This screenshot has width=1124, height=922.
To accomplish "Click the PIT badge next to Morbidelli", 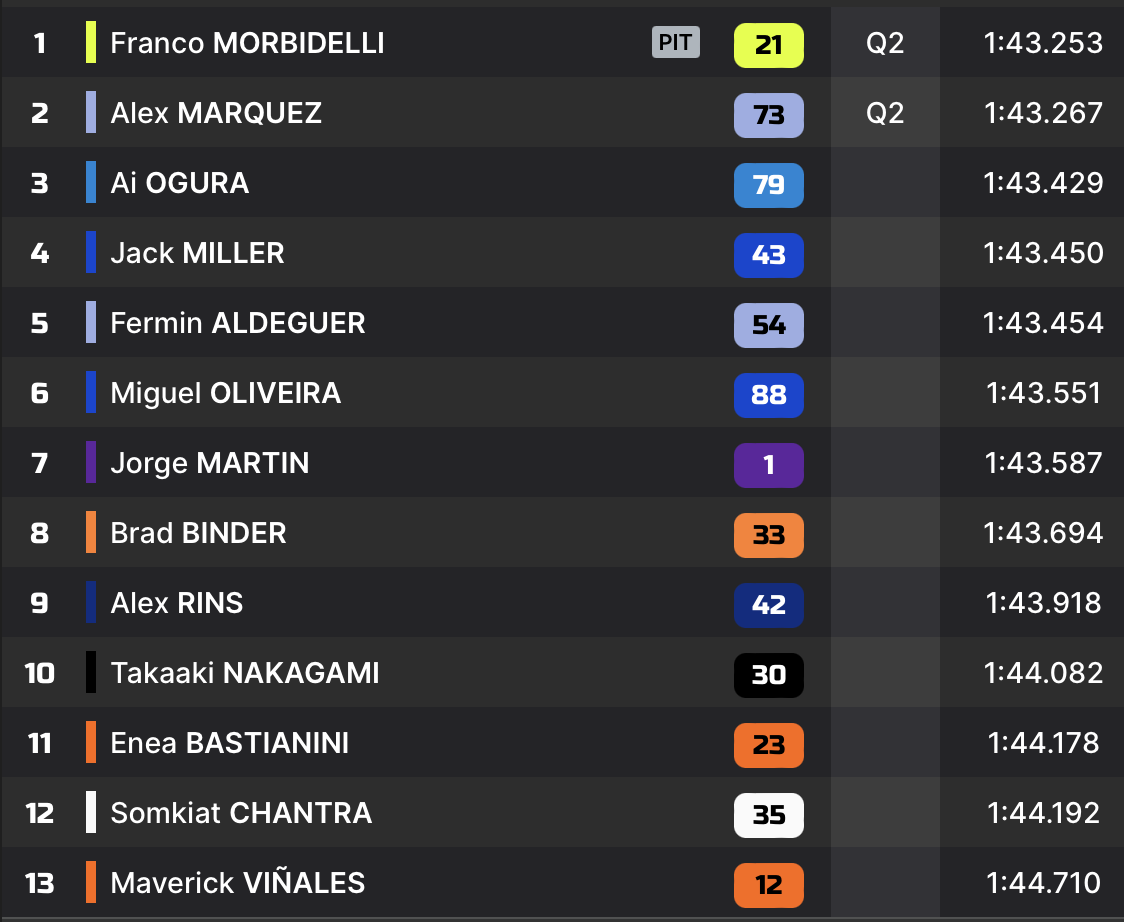I will 675,42.
